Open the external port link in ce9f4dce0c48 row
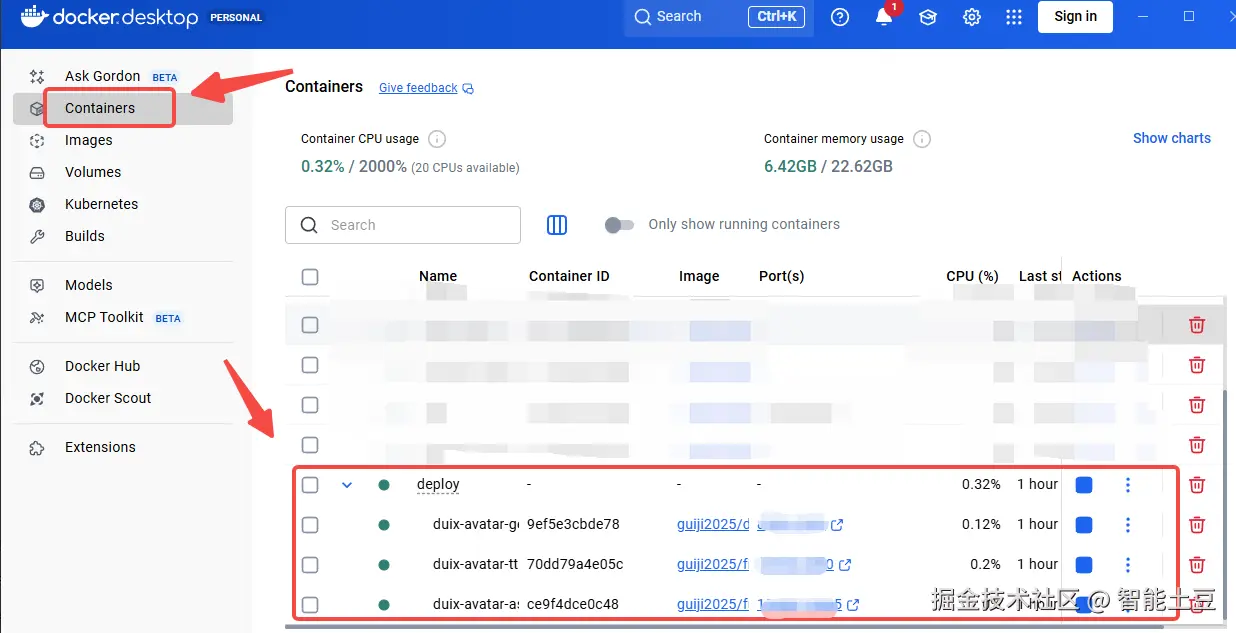The image size is (1236, 633). pos(853,605)
